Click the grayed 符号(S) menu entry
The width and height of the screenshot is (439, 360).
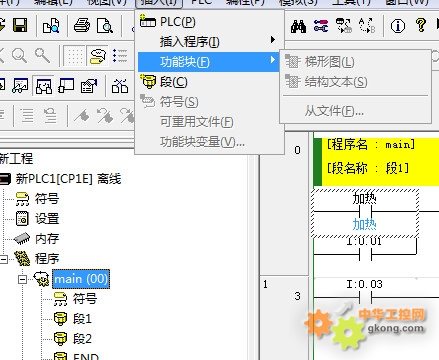[x=209, y=102]
